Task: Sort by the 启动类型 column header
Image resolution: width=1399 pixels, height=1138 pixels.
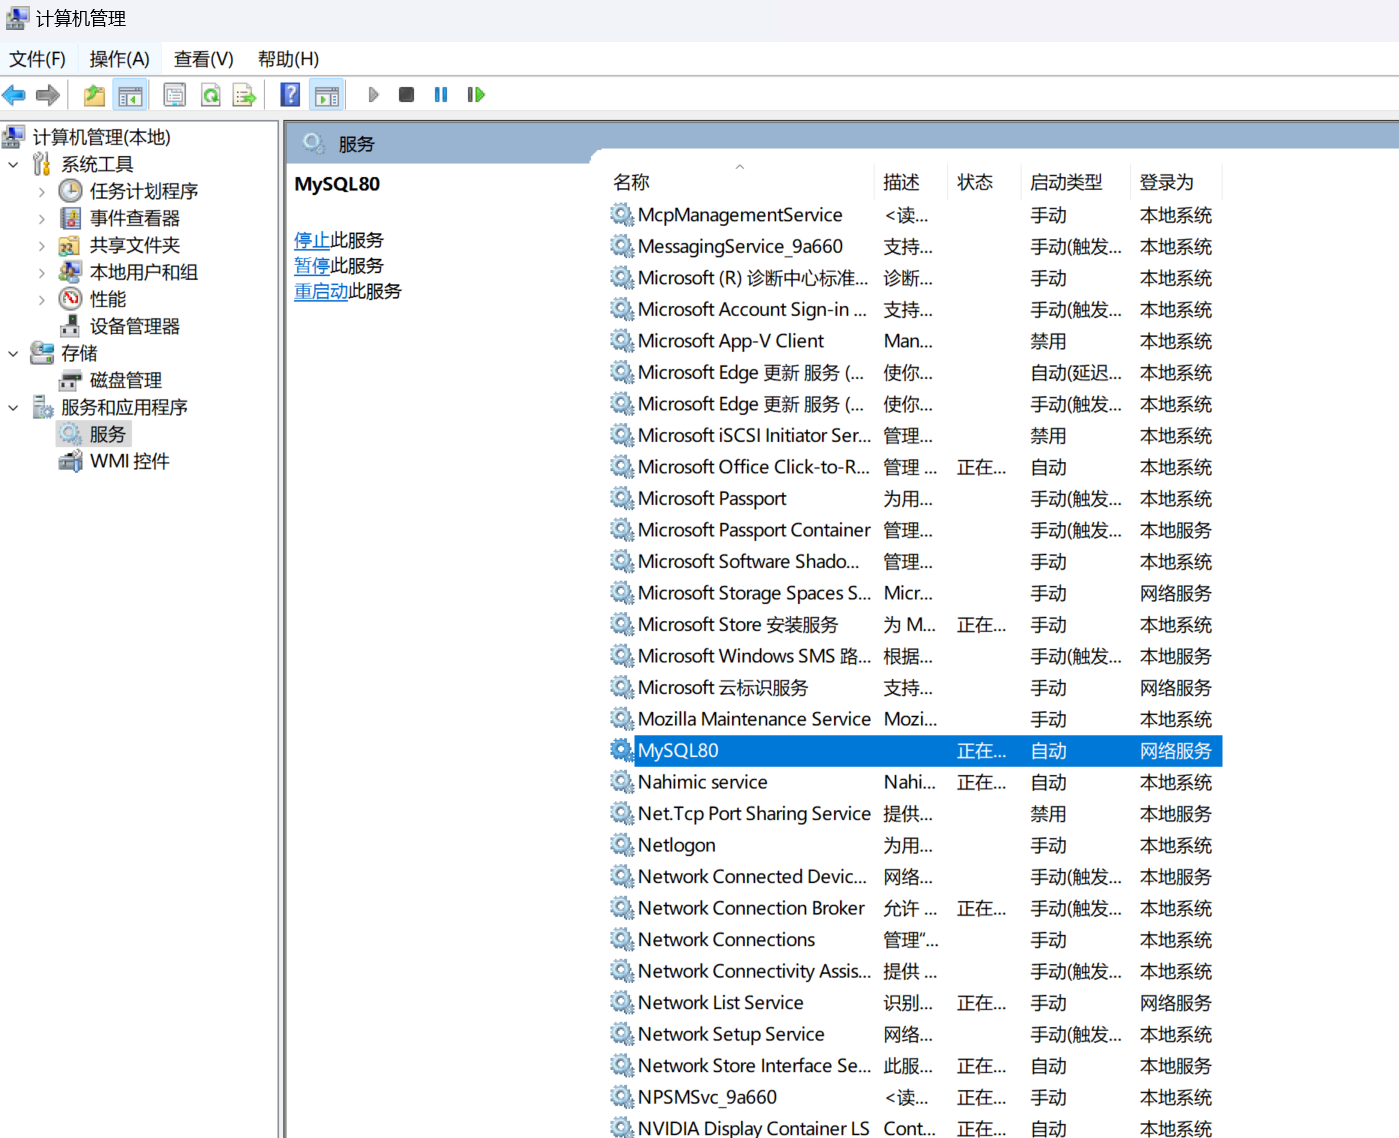Action: coord(1076,182)
